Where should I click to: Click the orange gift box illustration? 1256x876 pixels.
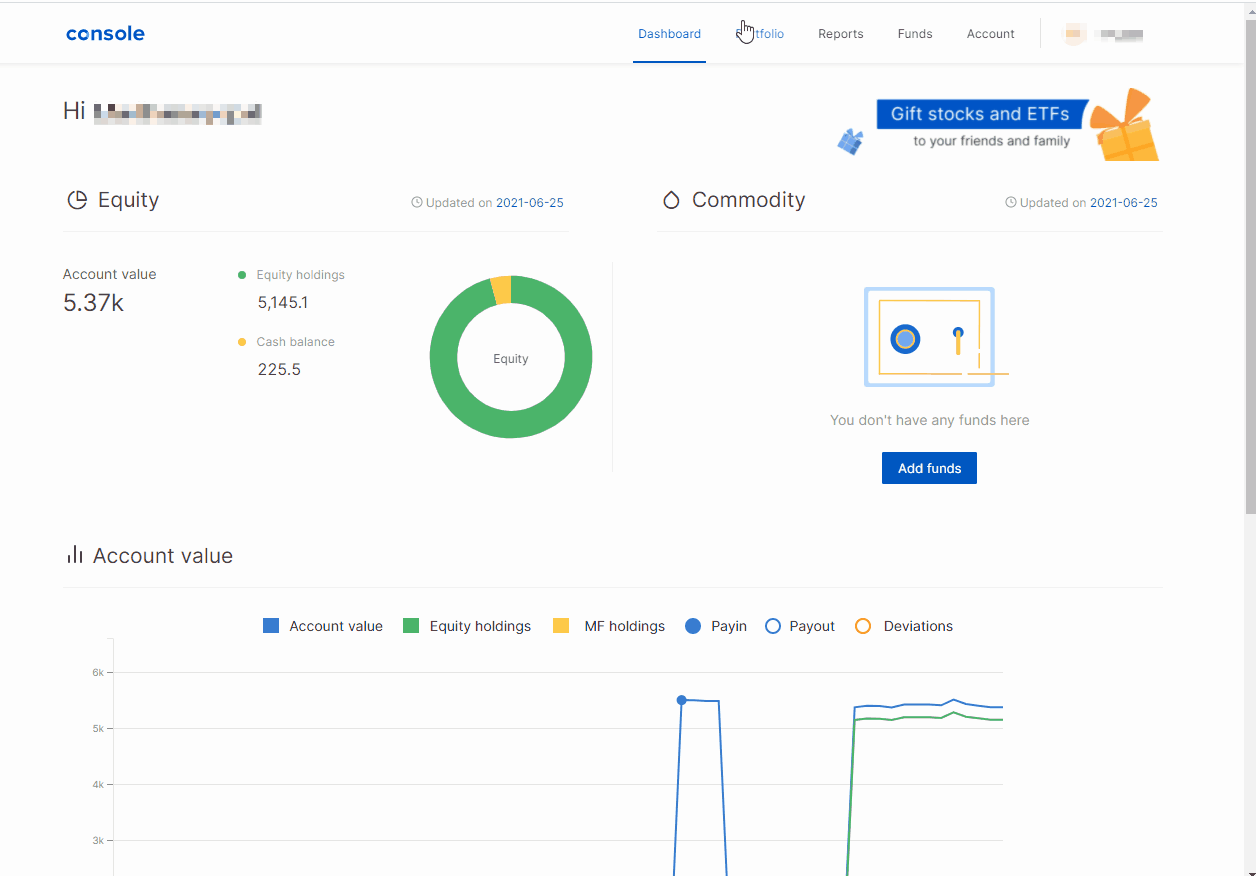point(1125,127)
